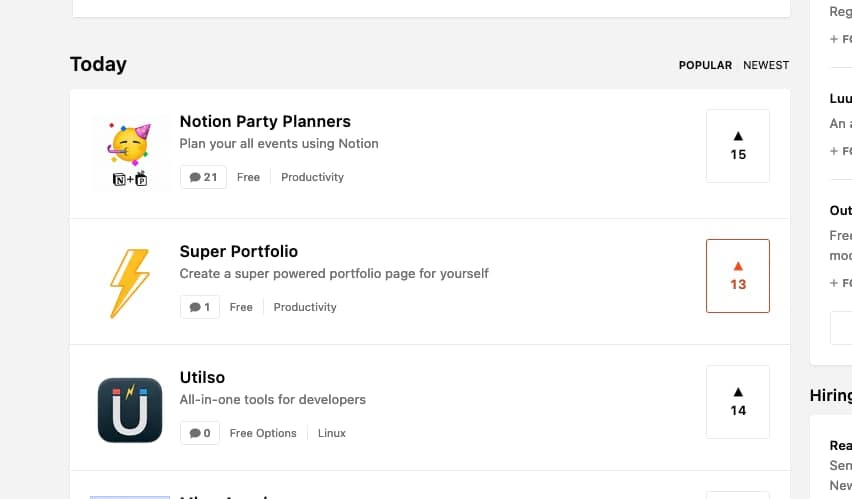Open Super Portfolio's 1 comment bubble
Viewport: 852px width, 499px height.
point(199,307)
